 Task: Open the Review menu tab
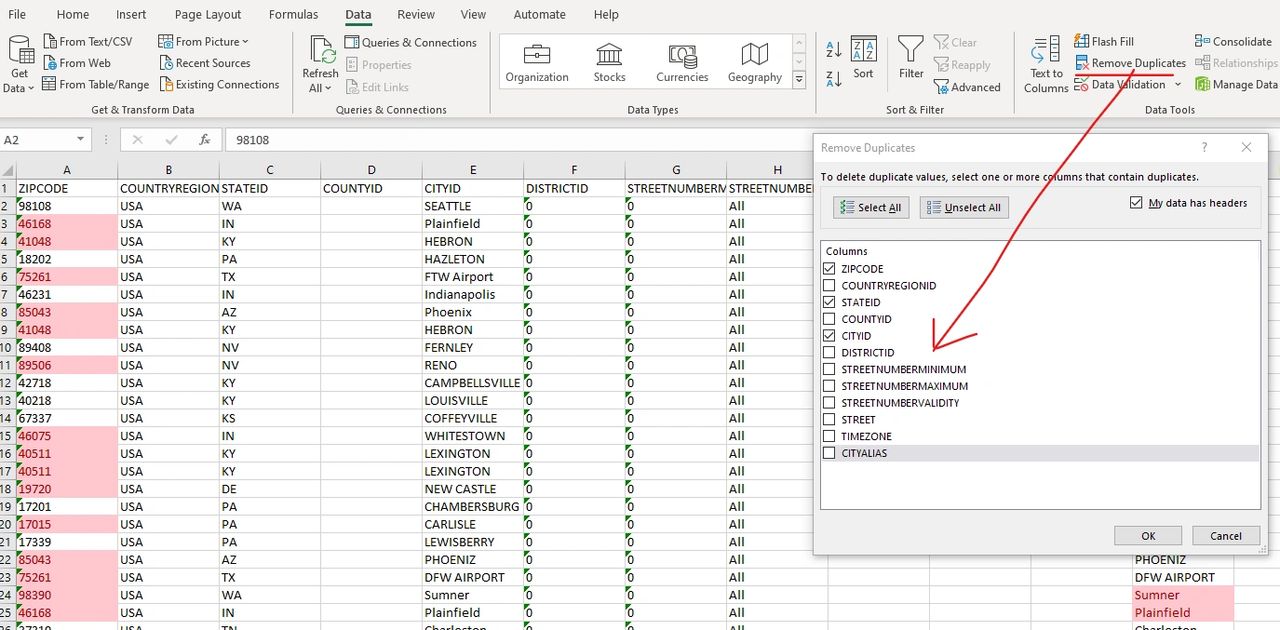(x=415, y=14)
